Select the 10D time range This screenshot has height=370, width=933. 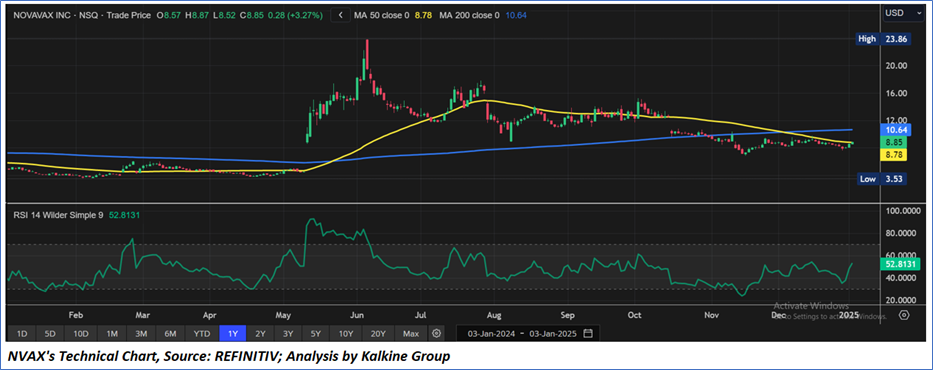tap(81, 333)
